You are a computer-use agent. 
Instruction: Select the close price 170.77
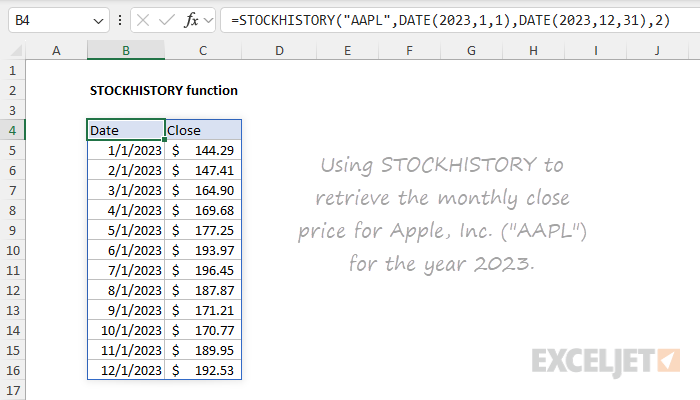(x=203, y=330)
